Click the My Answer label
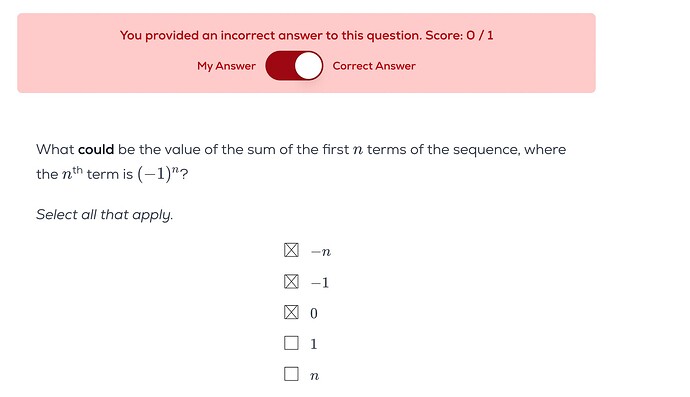The image size is (690, 397). (x=226, y=66)
